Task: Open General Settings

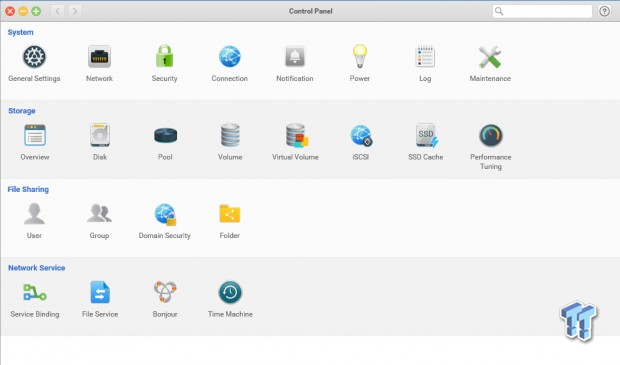Action: tap(34, 57)
